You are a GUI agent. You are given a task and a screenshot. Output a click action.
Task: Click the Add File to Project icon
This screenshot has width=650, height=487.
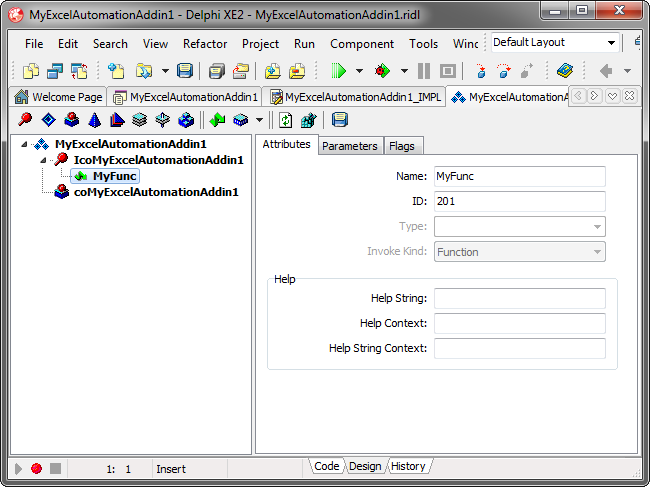272,71
